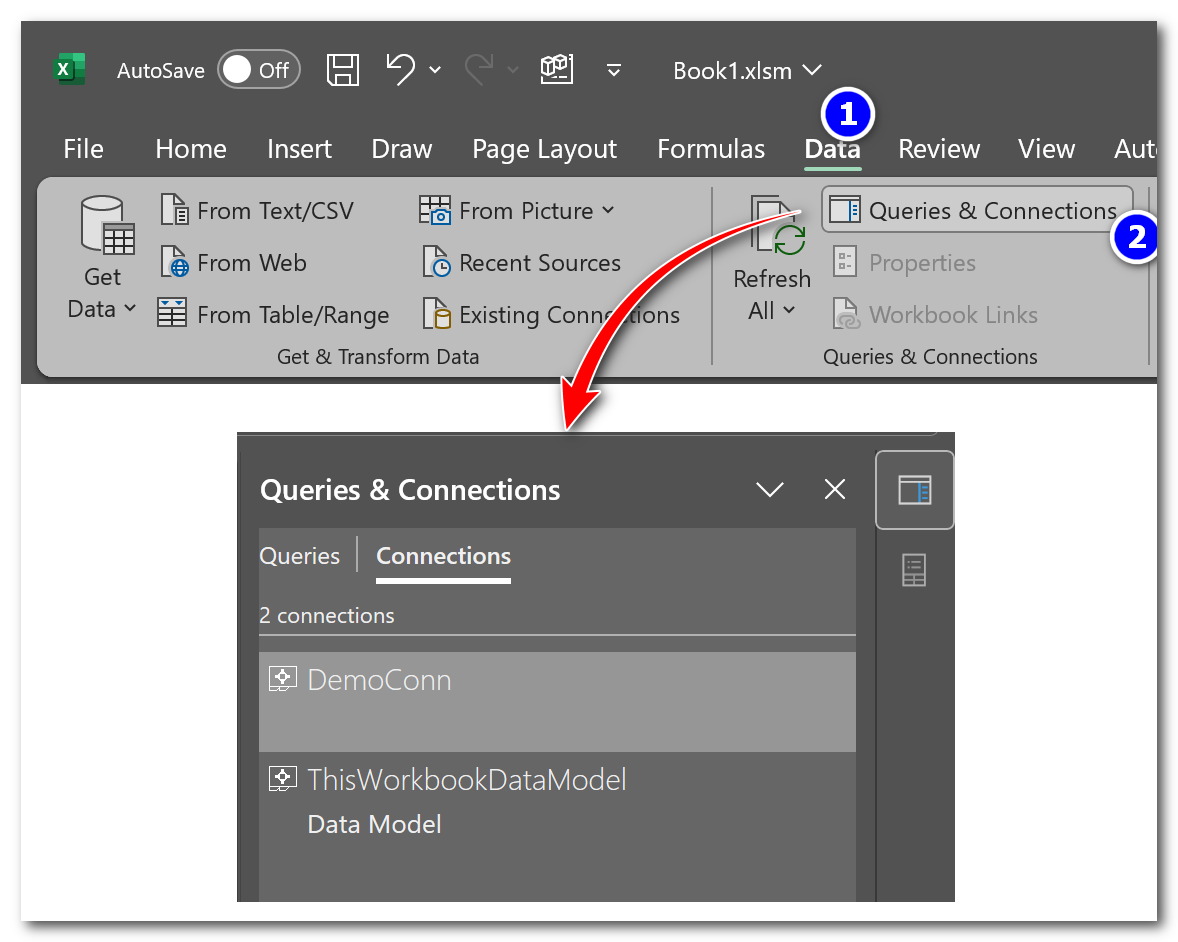Open the Recent Sources command
Viewport: 1178px width, 942px height.
(x=521, y=263)
